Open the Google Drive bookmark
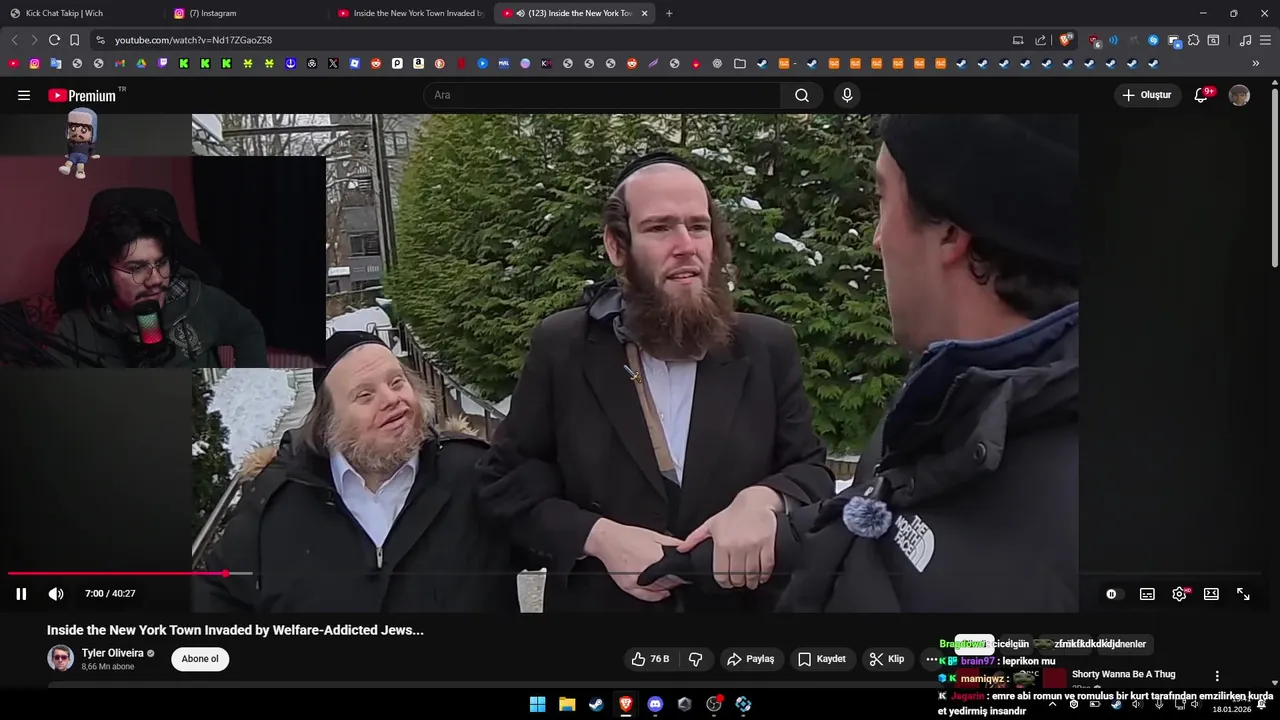 tap(141, 63)
